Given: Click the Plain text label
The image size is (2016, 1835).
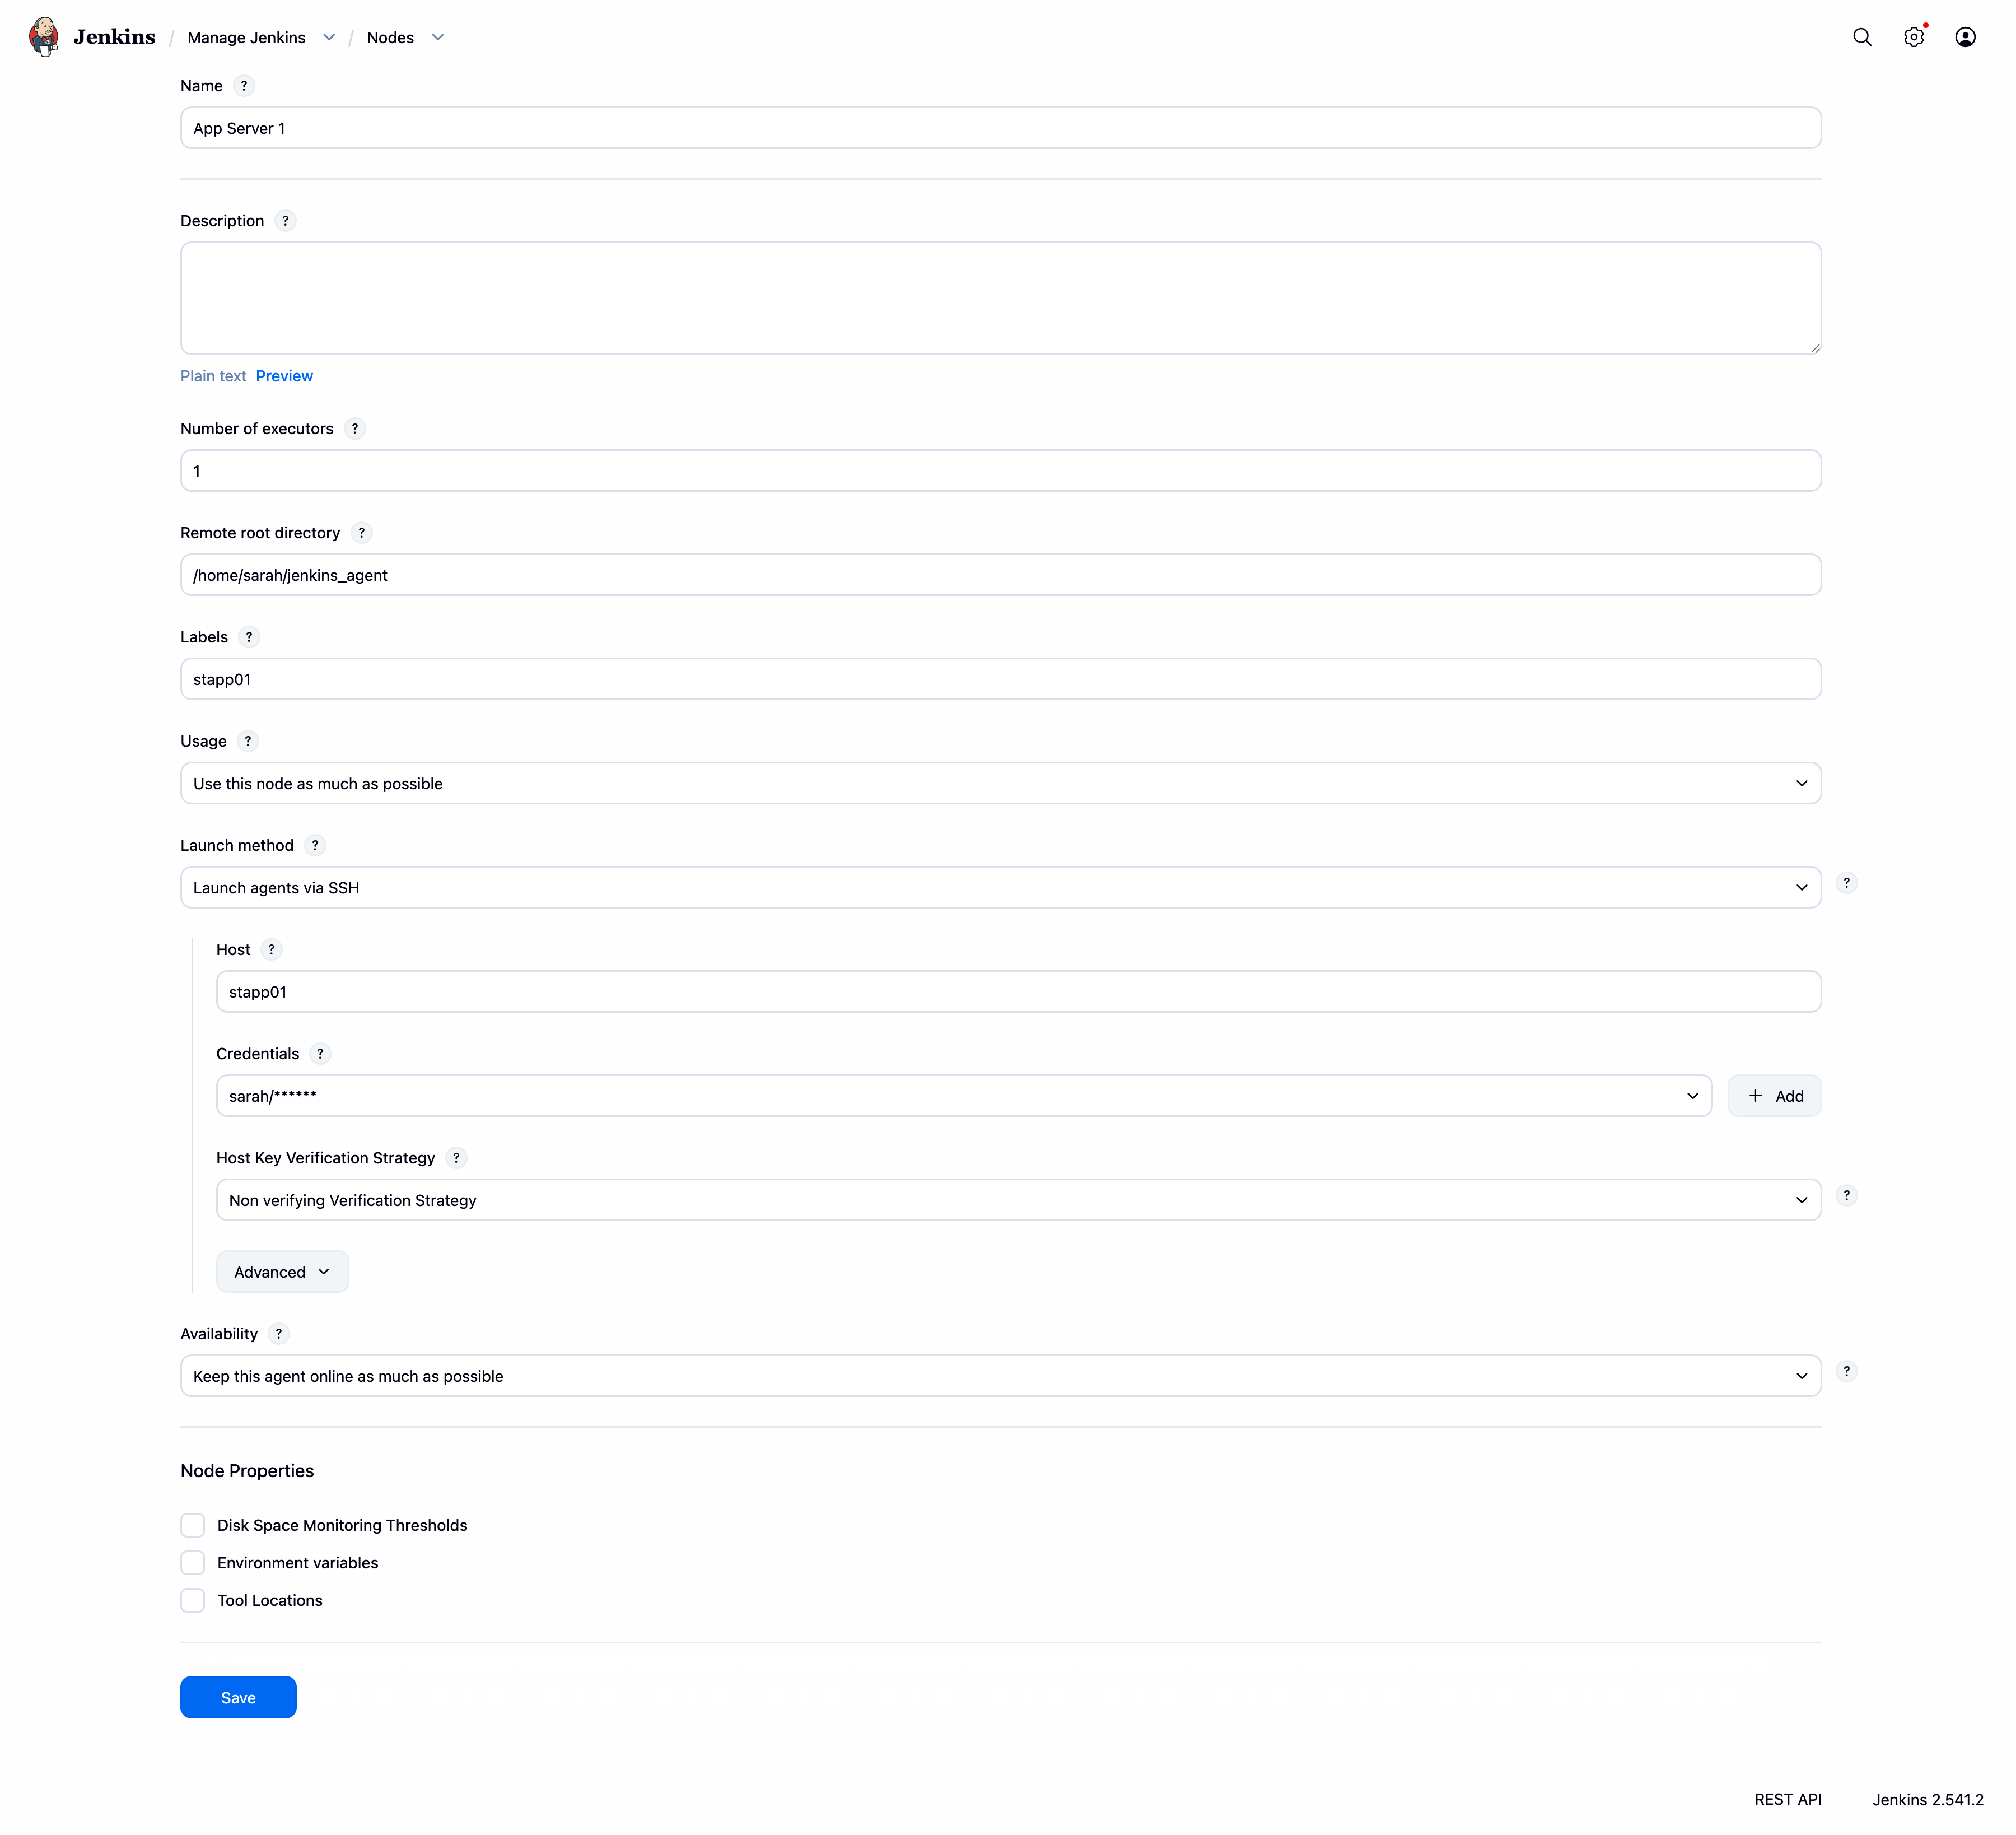Looking at the screenshot, I should tap(213, 376).
